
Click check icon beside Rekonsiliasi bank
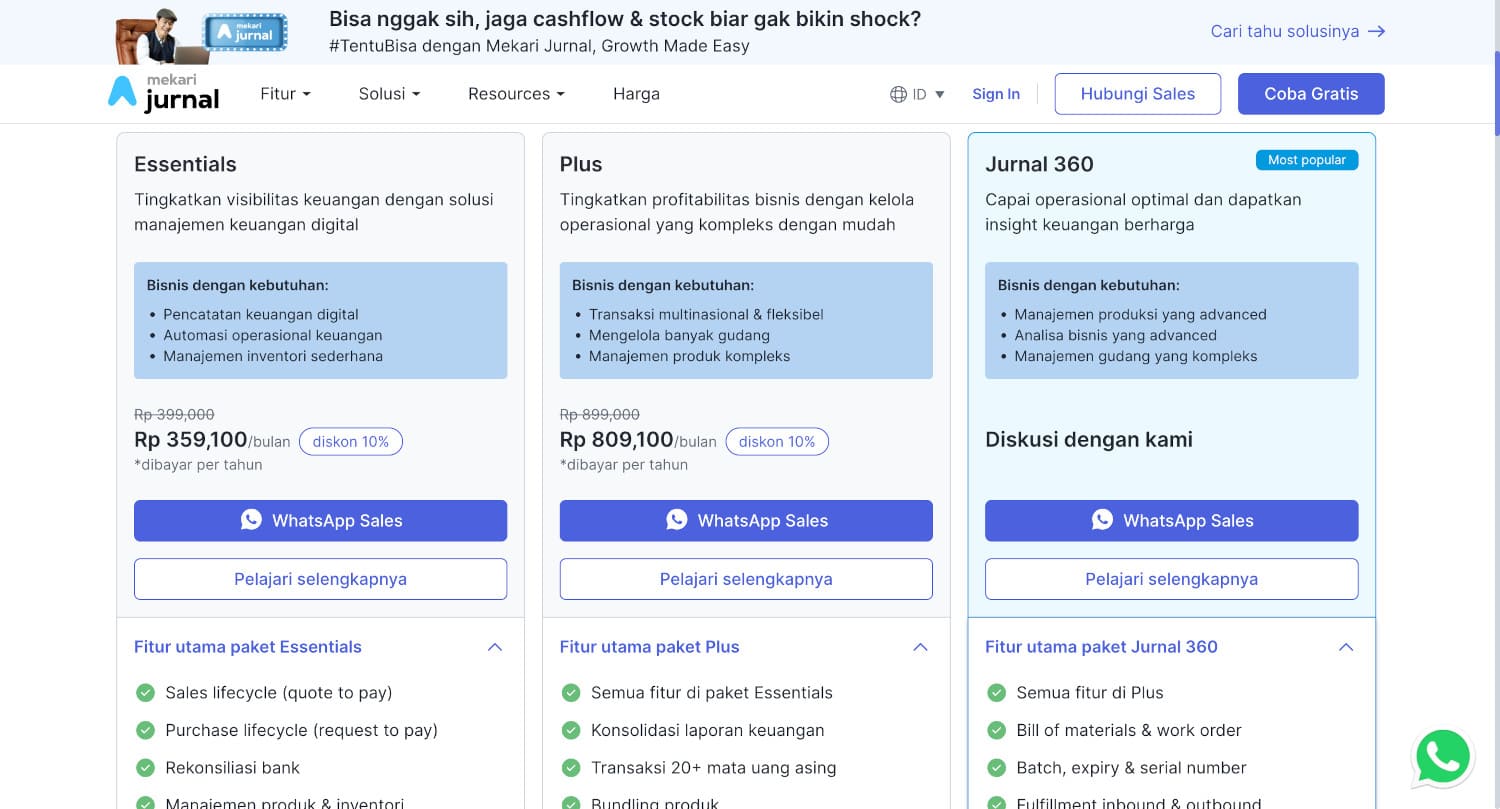145,768
